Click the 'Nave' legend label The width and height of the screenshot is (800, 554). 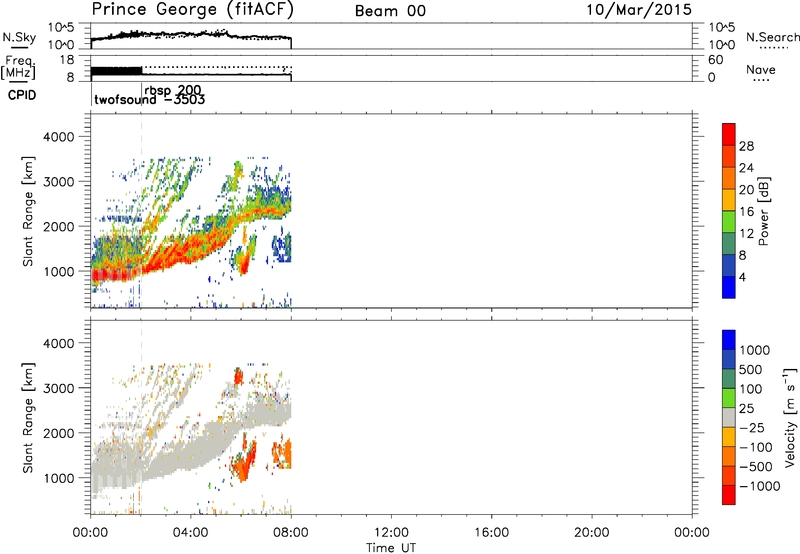point(761,69)
